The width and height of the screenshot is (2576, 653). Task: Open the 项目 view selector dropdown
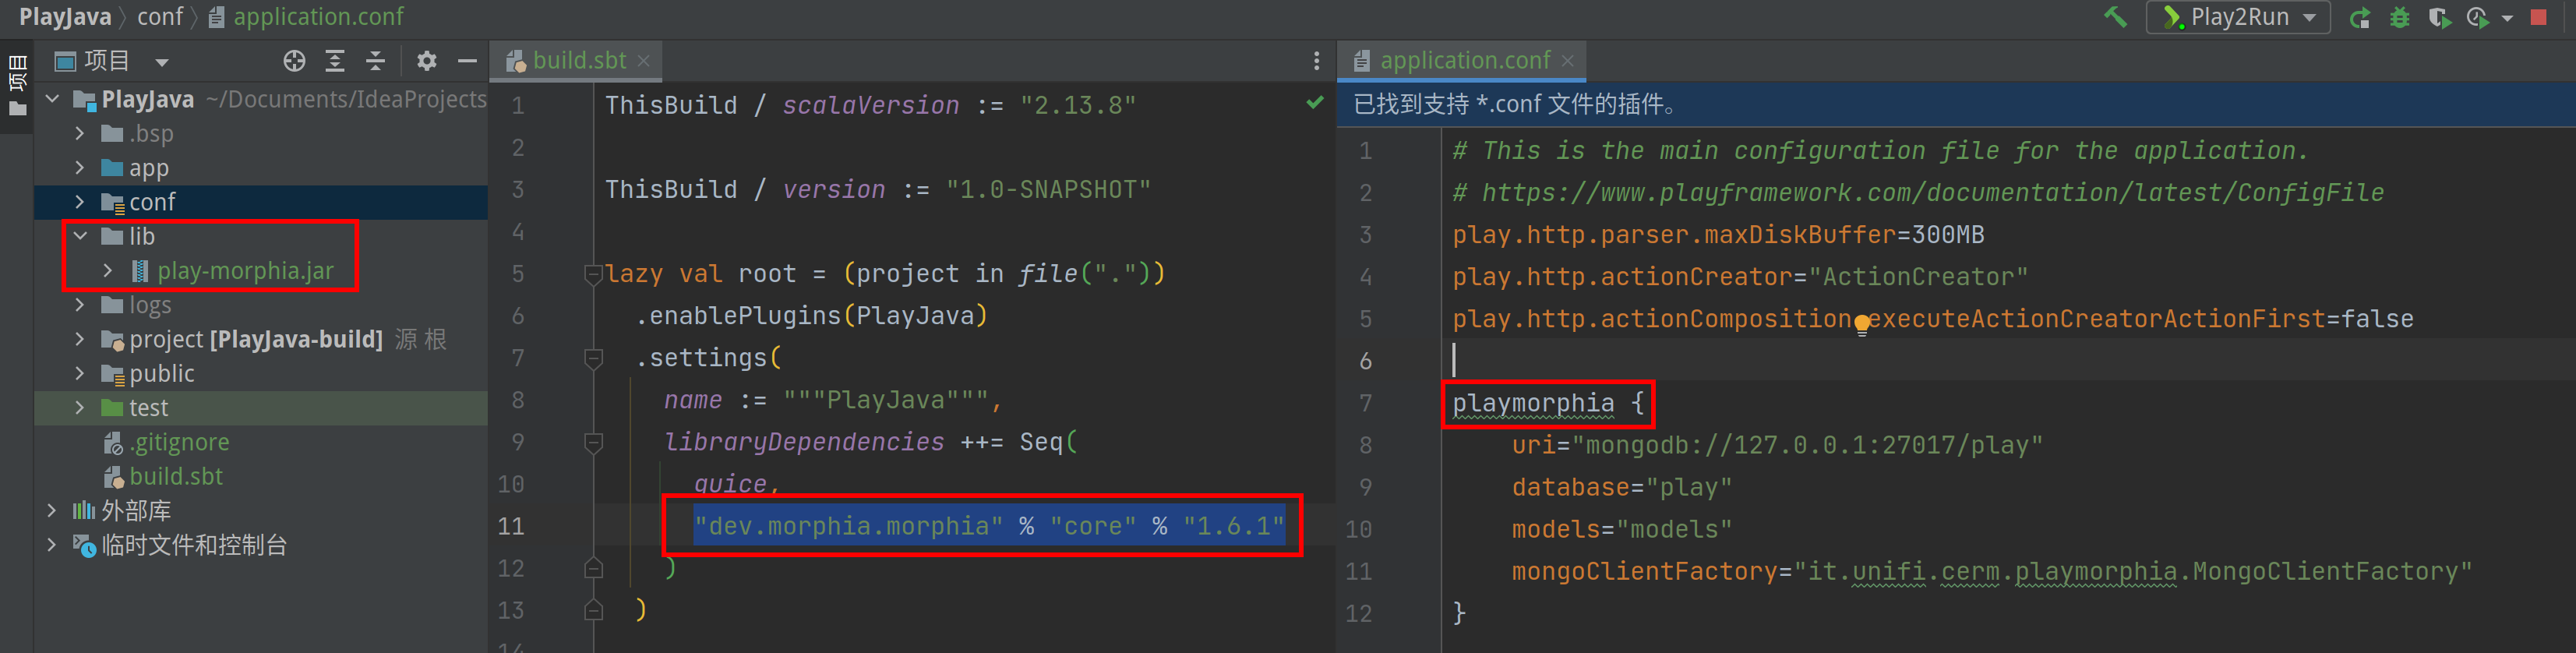click(x=161, y=62)
